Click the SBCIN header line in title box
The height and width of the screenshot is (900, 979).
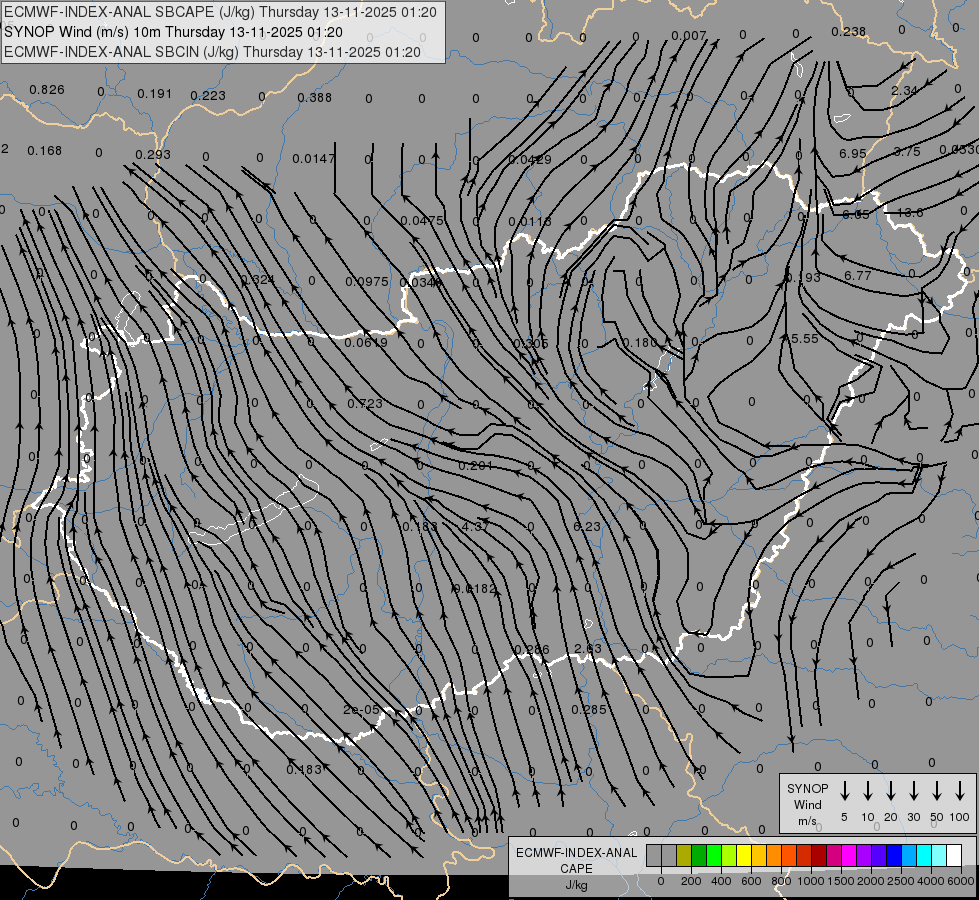[x=212, y=52]
